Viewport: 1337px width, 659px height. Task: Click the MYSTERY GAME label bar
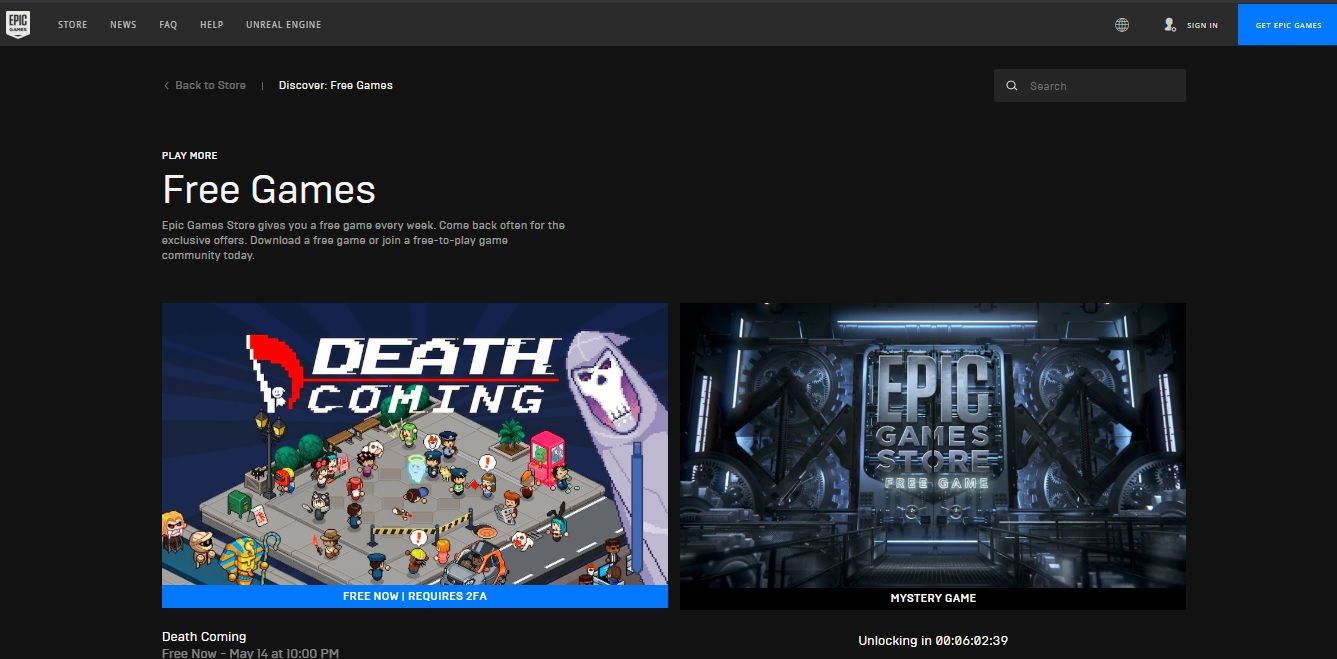point(933,598)
